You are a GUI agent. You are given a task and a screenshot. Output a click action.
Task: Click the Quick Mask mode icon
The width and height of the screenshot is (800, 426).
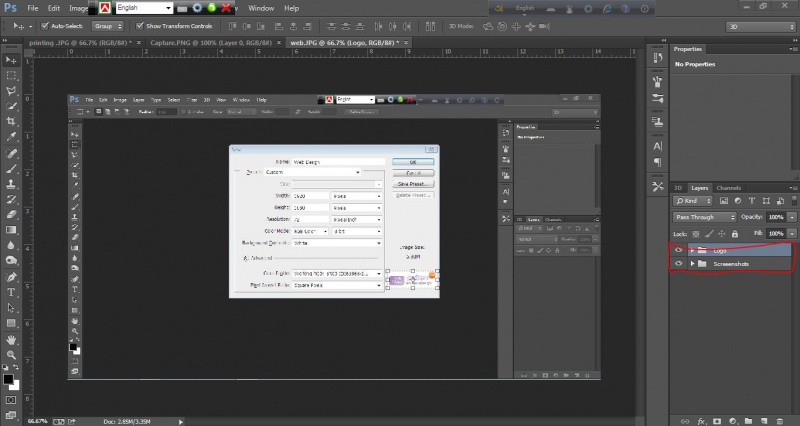click(x=11, y=401)
